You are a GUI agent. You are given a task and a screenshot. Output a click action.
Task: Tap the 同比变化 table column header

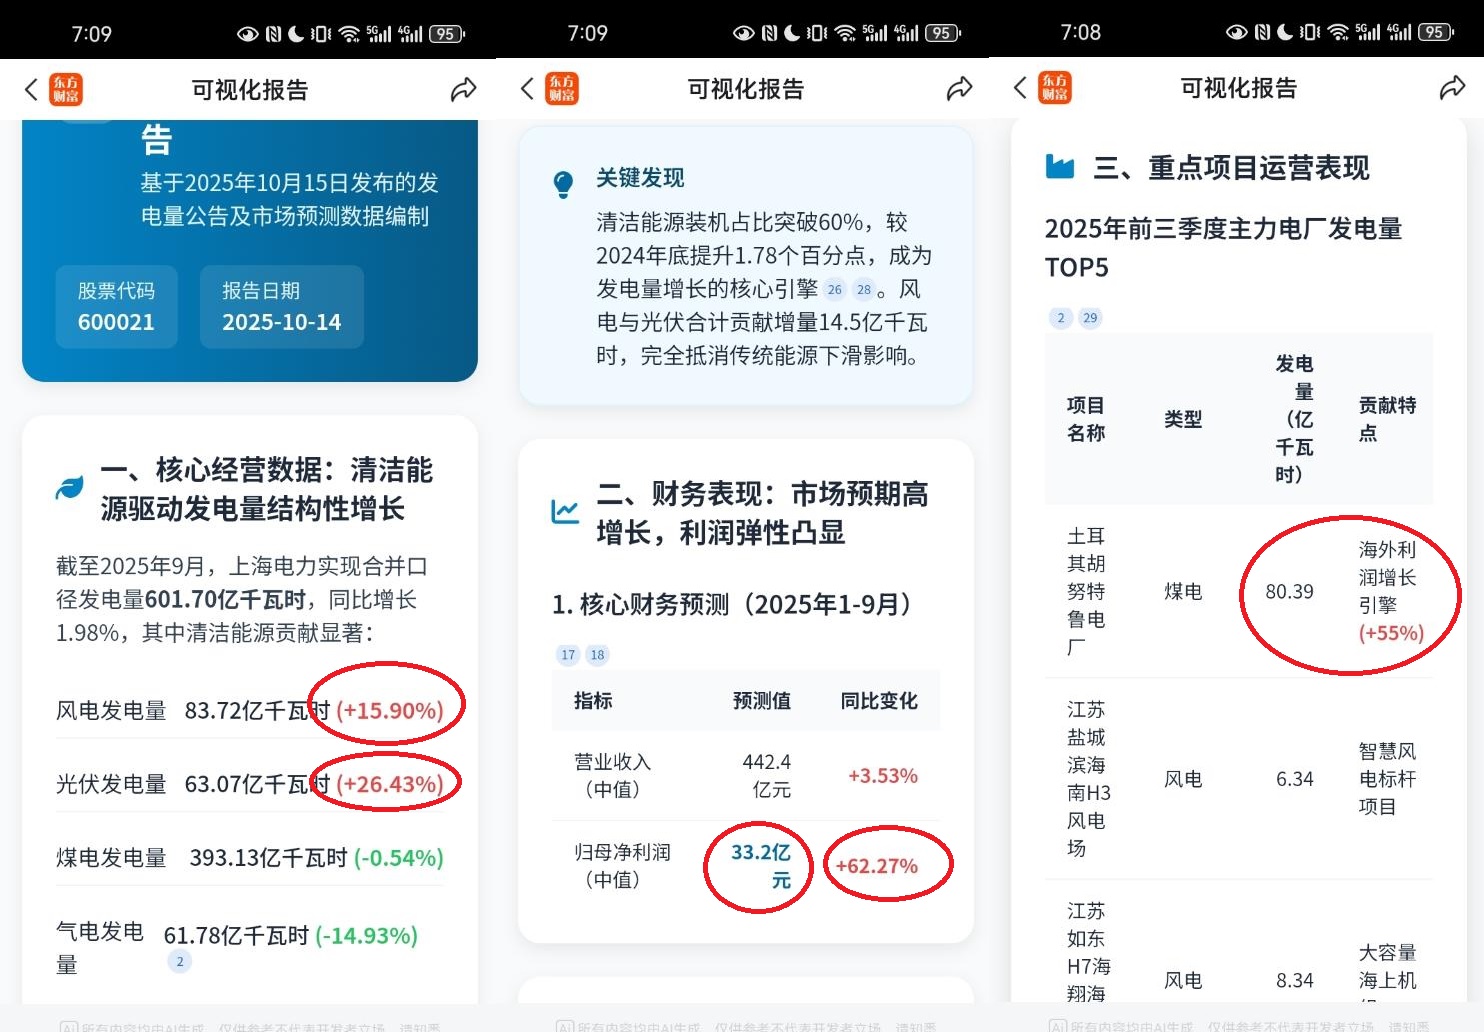point(879,701)
